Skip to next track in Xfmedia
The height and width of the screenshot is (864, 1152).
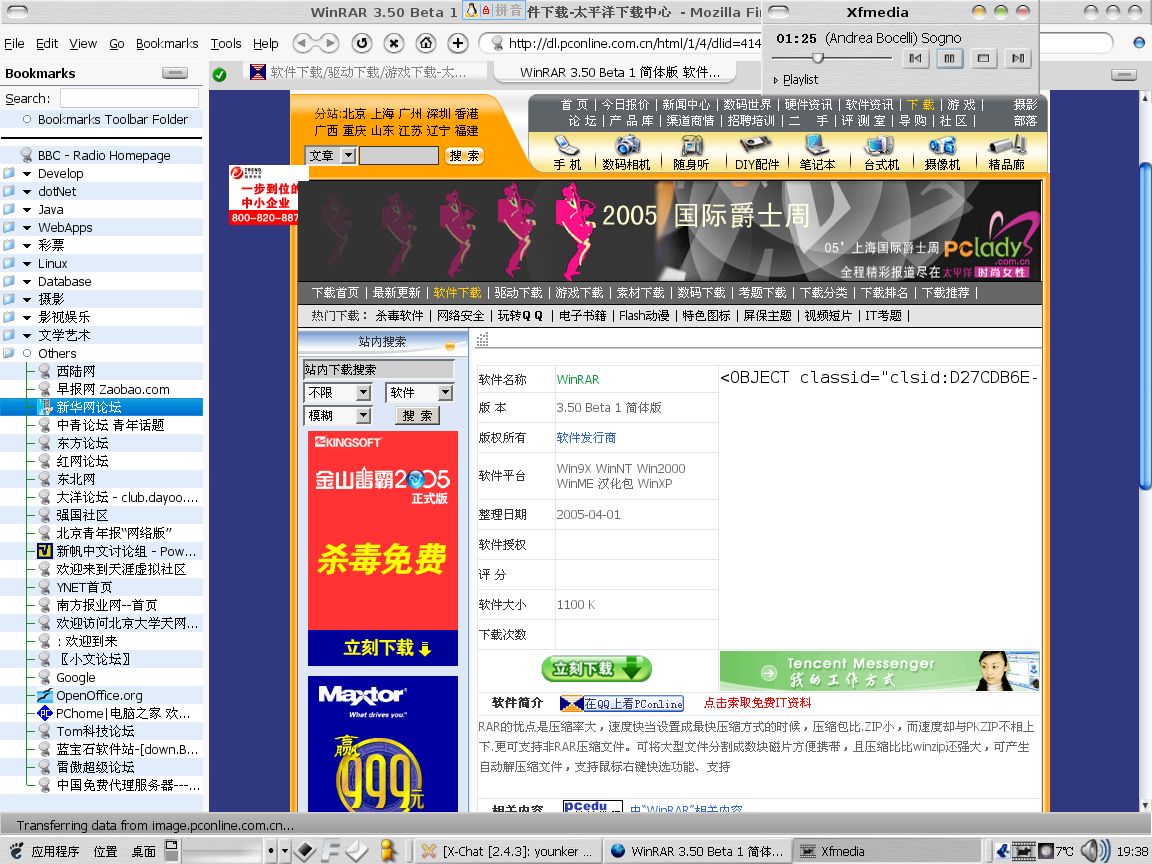point(1018,58)
